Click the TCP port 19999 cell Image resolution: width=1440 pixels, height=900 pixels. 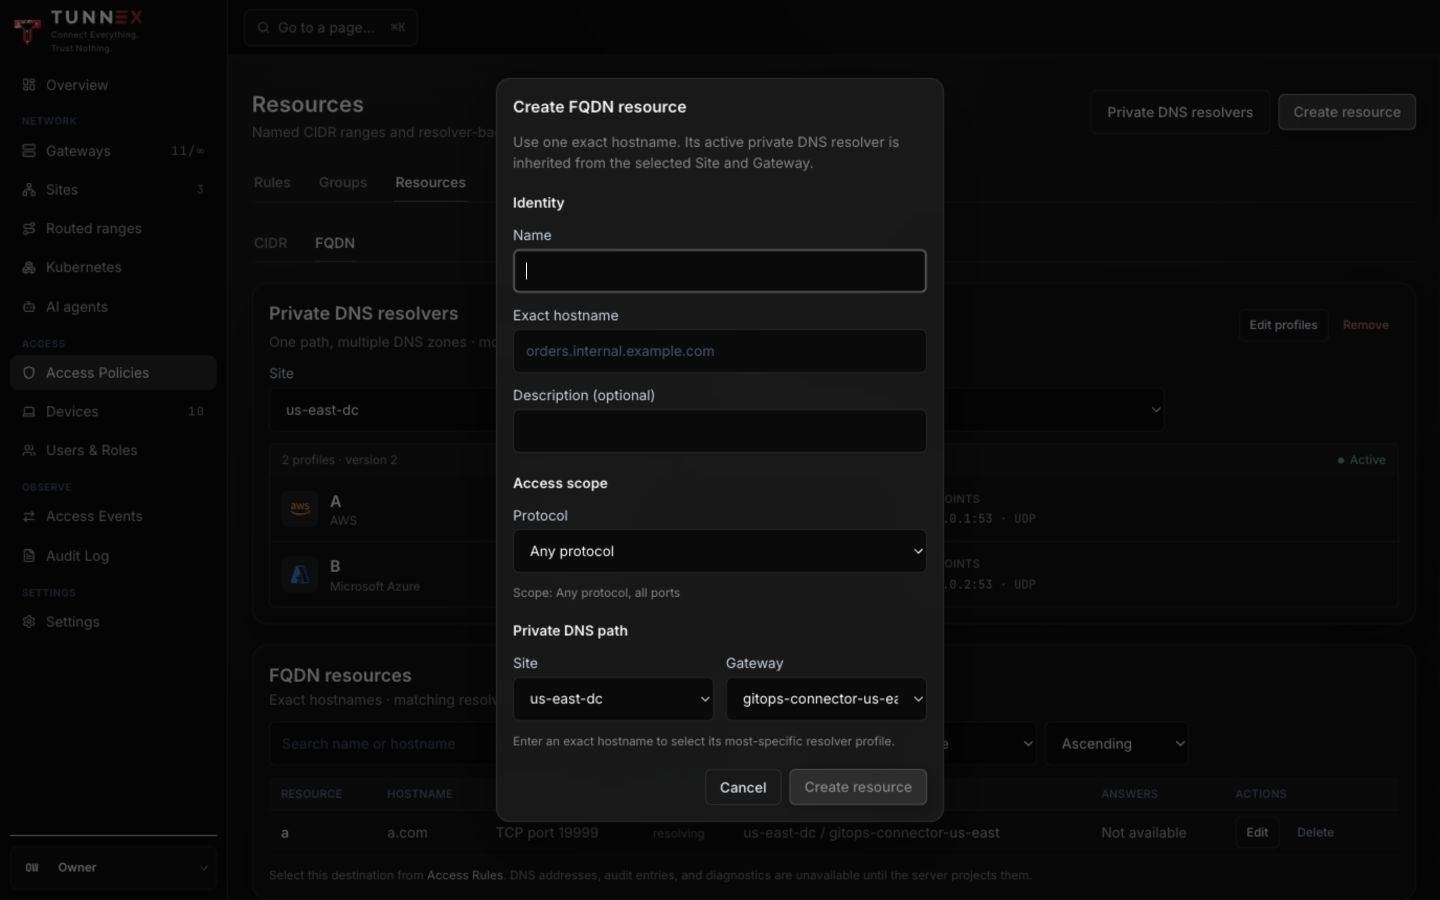coord(547,832)
